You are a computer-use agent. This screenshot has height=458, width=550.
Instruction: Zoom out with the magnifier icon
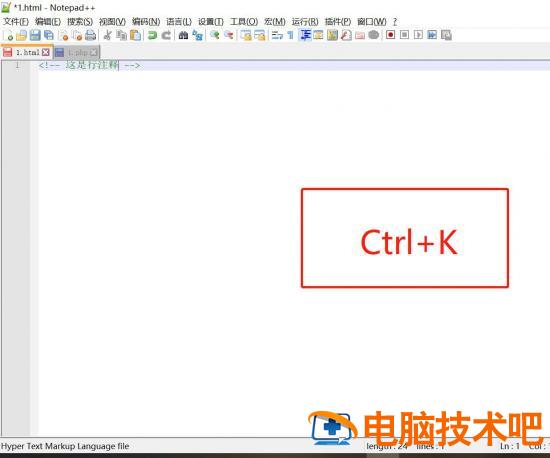point(229,35)
